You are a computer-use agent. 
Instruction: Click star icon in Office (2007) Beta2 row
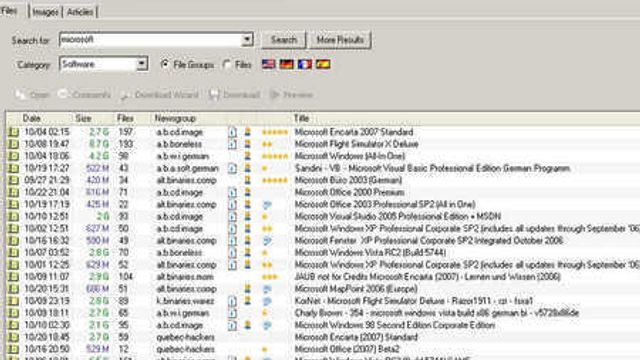[x=264, y=349]
